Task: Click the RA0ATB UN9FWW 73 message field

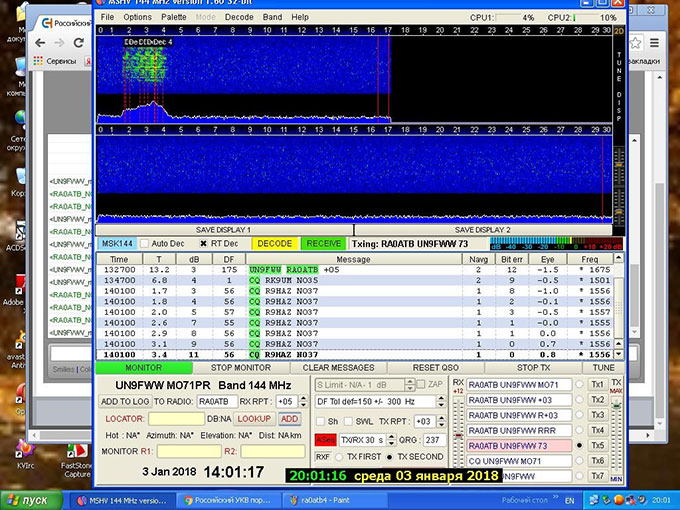Action: 519,446
